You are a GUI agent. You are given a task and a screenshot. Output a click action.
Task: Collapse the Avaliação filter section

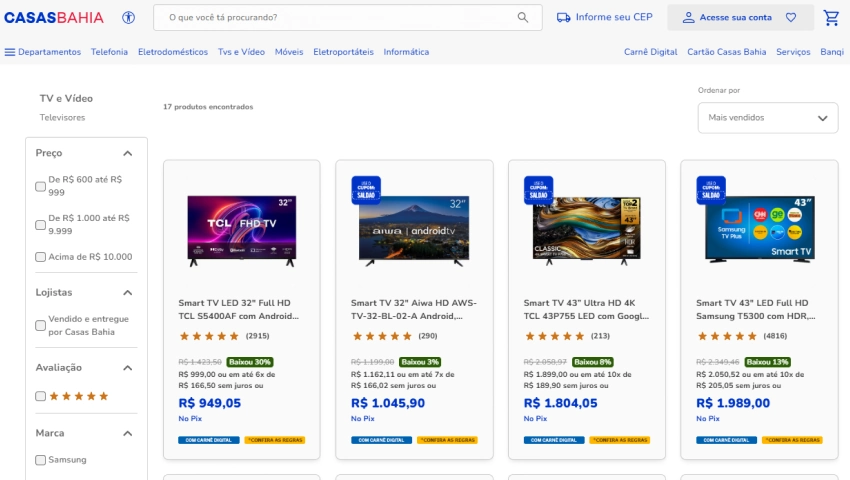127,368
